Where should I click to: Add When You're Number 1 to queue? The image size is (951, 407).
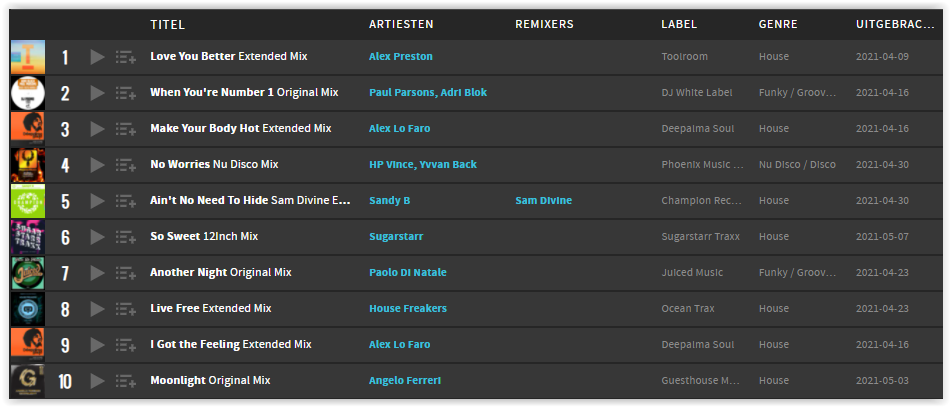pos(126,93)
